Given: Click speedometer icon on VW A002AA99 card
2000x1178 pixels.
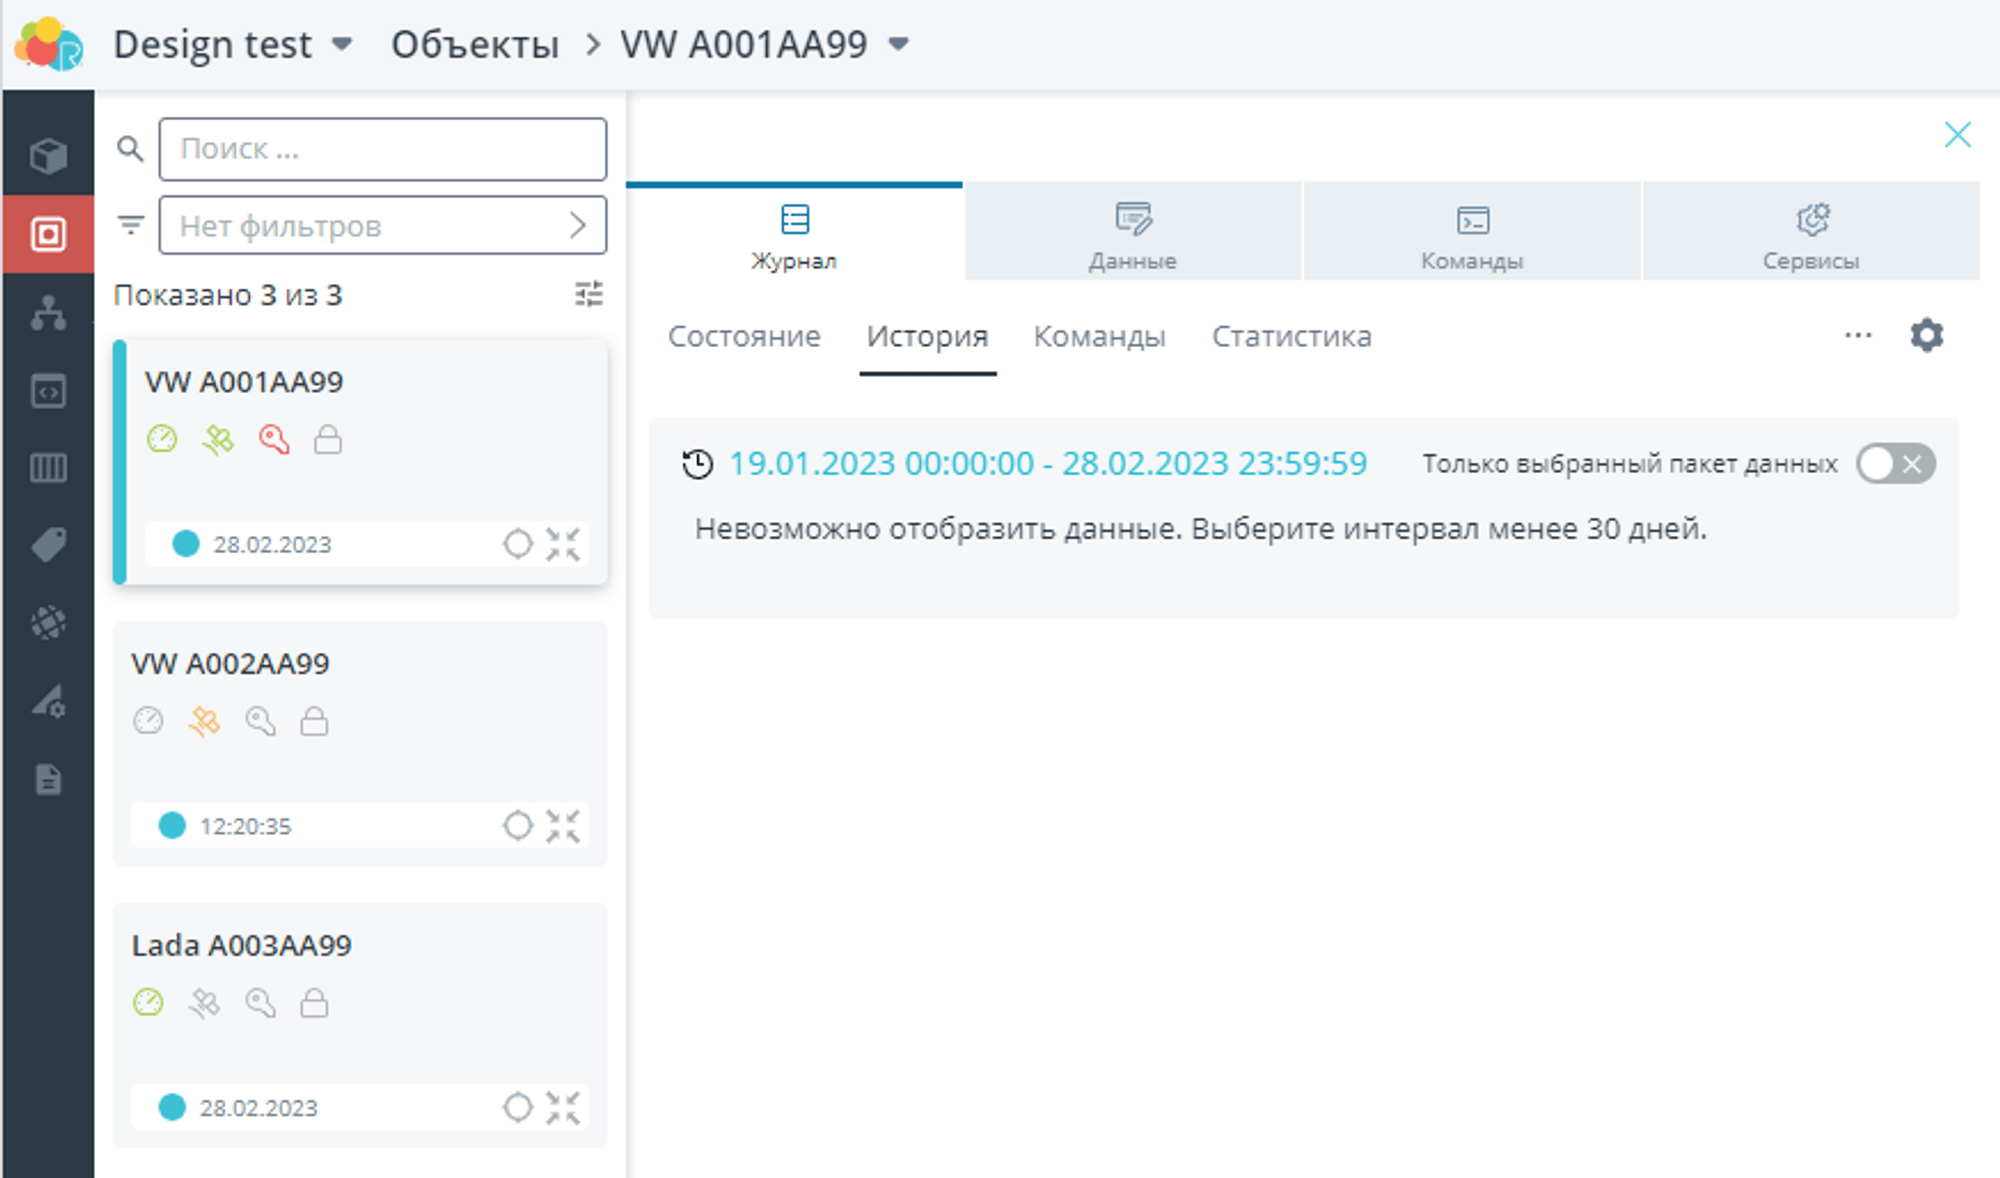Looking at the screenshot, I should (148, 721).
